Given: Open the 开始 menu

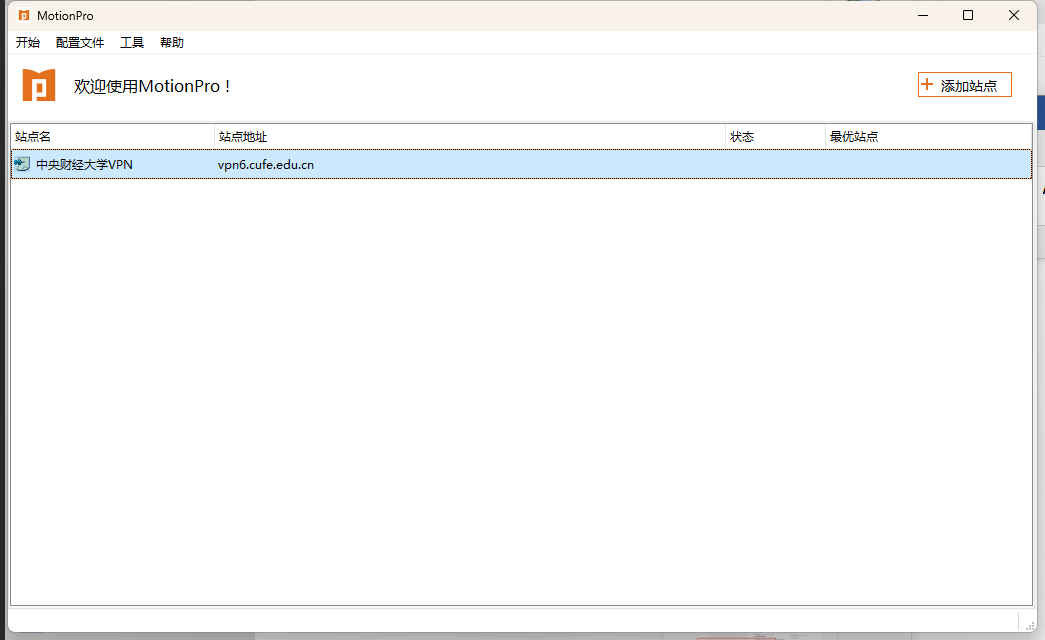Looking at the screenshot, I should coord(28,43).
